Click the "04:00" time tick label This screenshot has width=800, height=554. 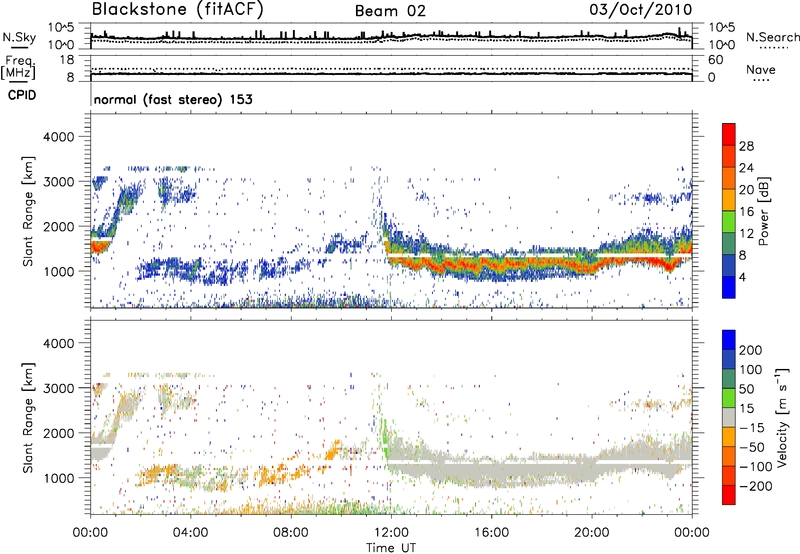click(190, 533)
